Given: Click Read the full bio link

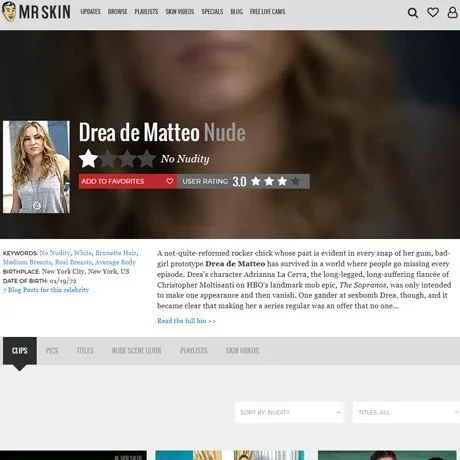Looking at the screenshot, I should (186, 321).
